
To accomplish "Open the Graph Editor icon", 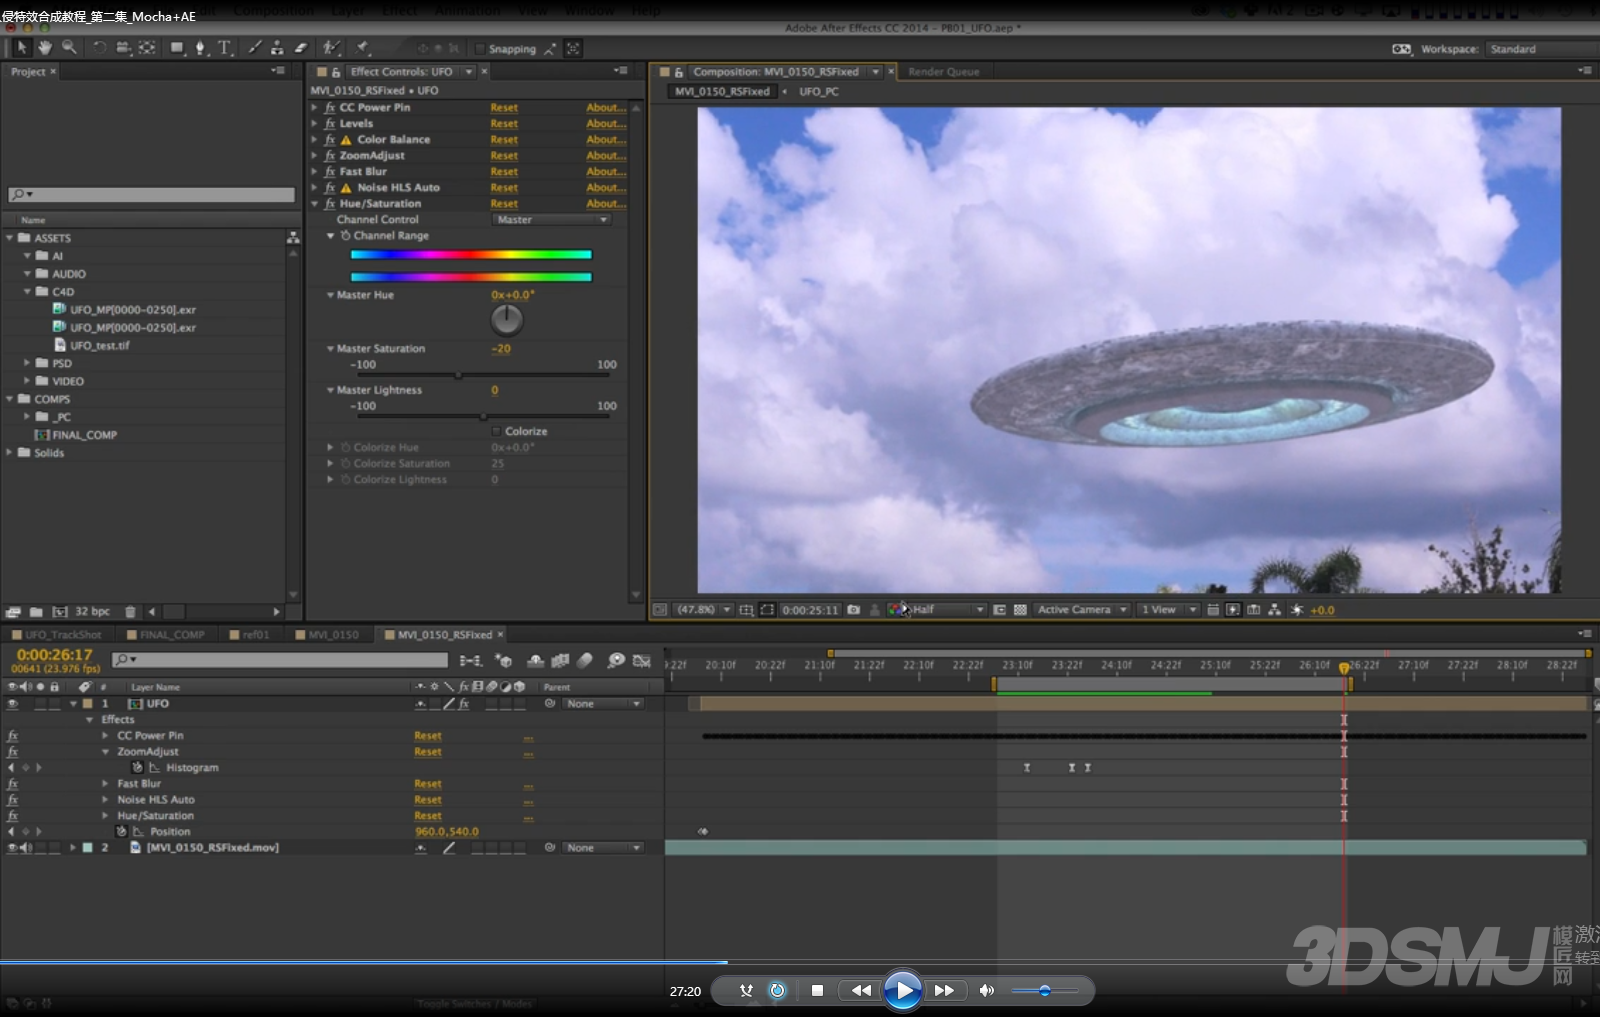I will coord(642,661).
